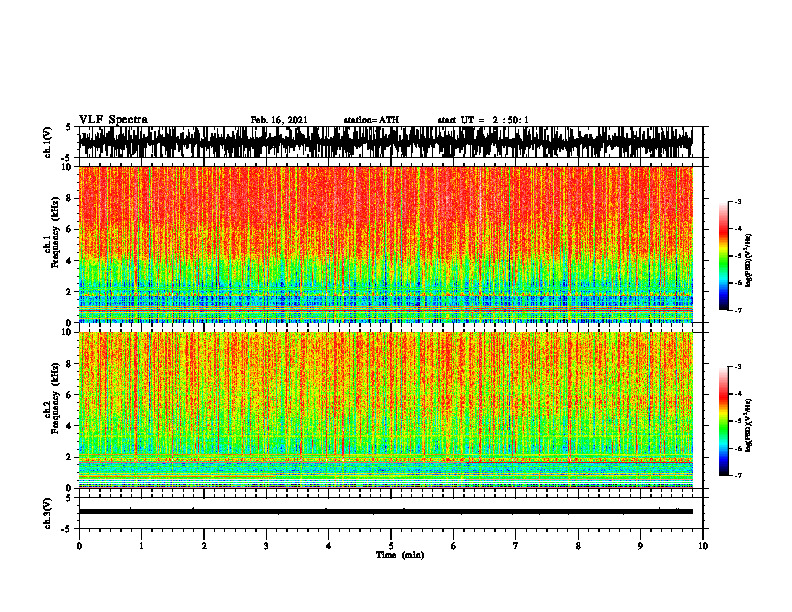Click the ch.2 colorbar log(PSD) unit label
The image size is (792, 612).
pos(749,425)
